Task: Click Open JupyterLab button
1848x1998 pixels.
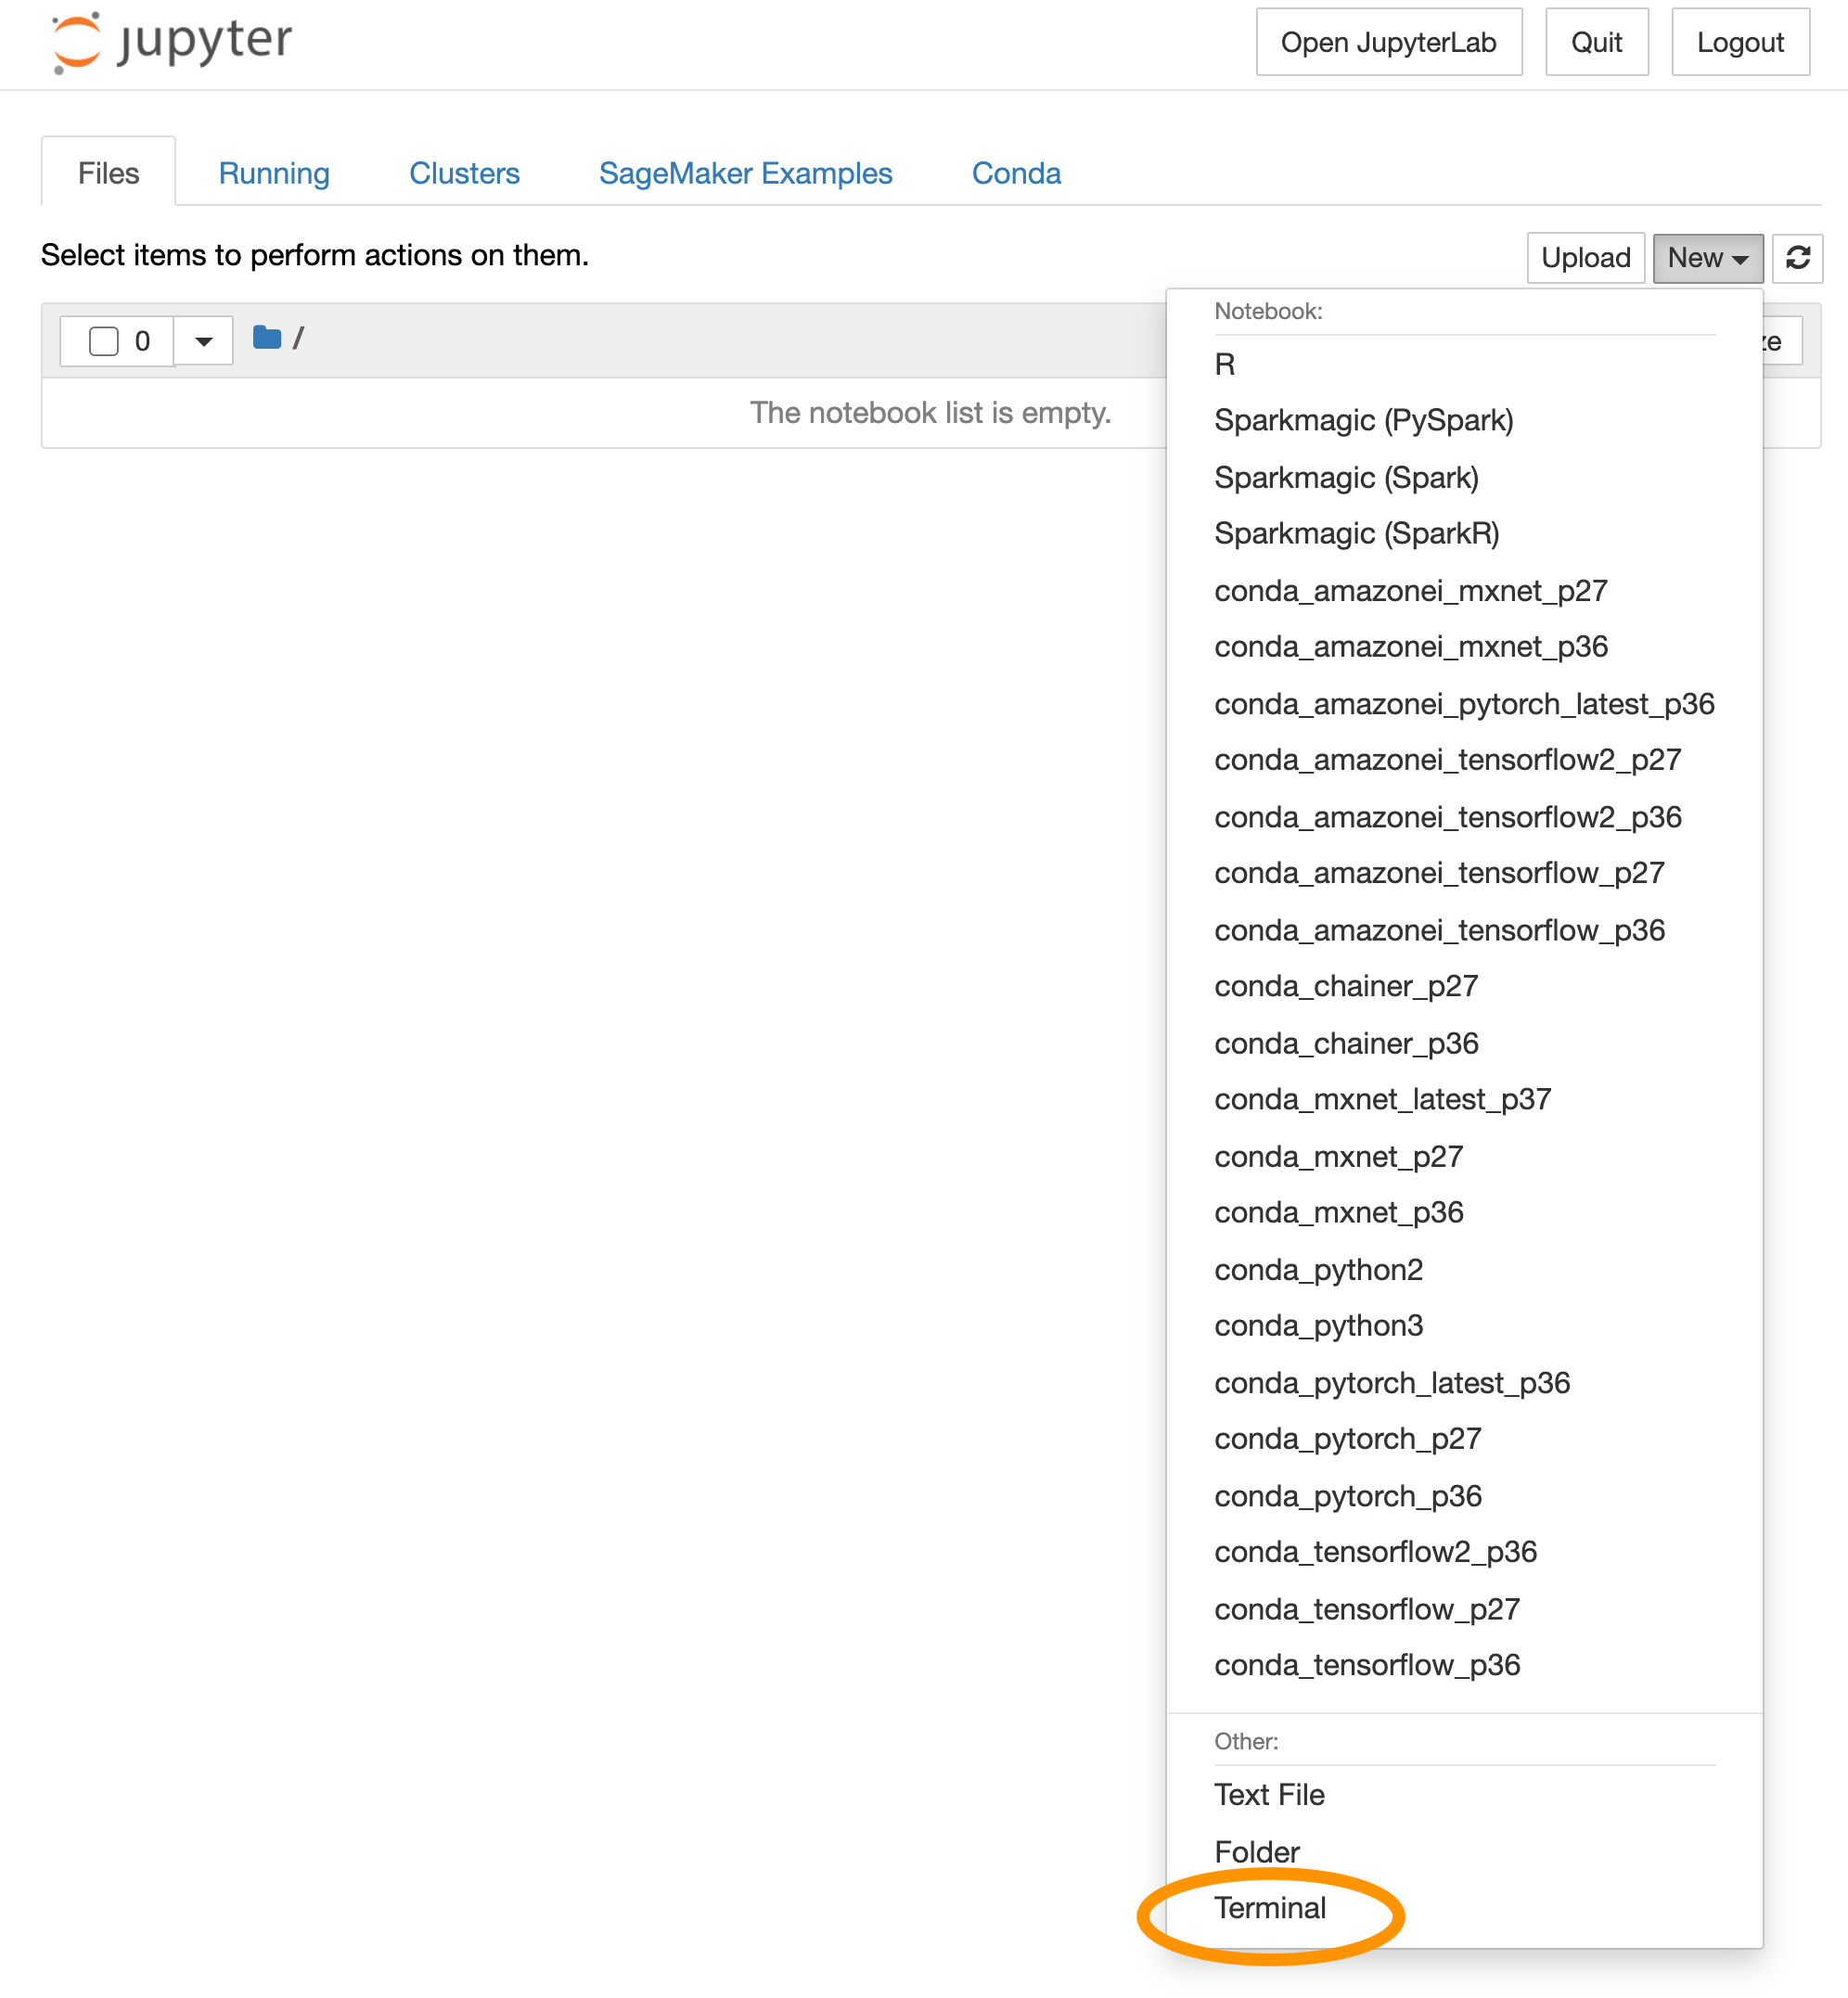Action: [x=1388, y=42]
